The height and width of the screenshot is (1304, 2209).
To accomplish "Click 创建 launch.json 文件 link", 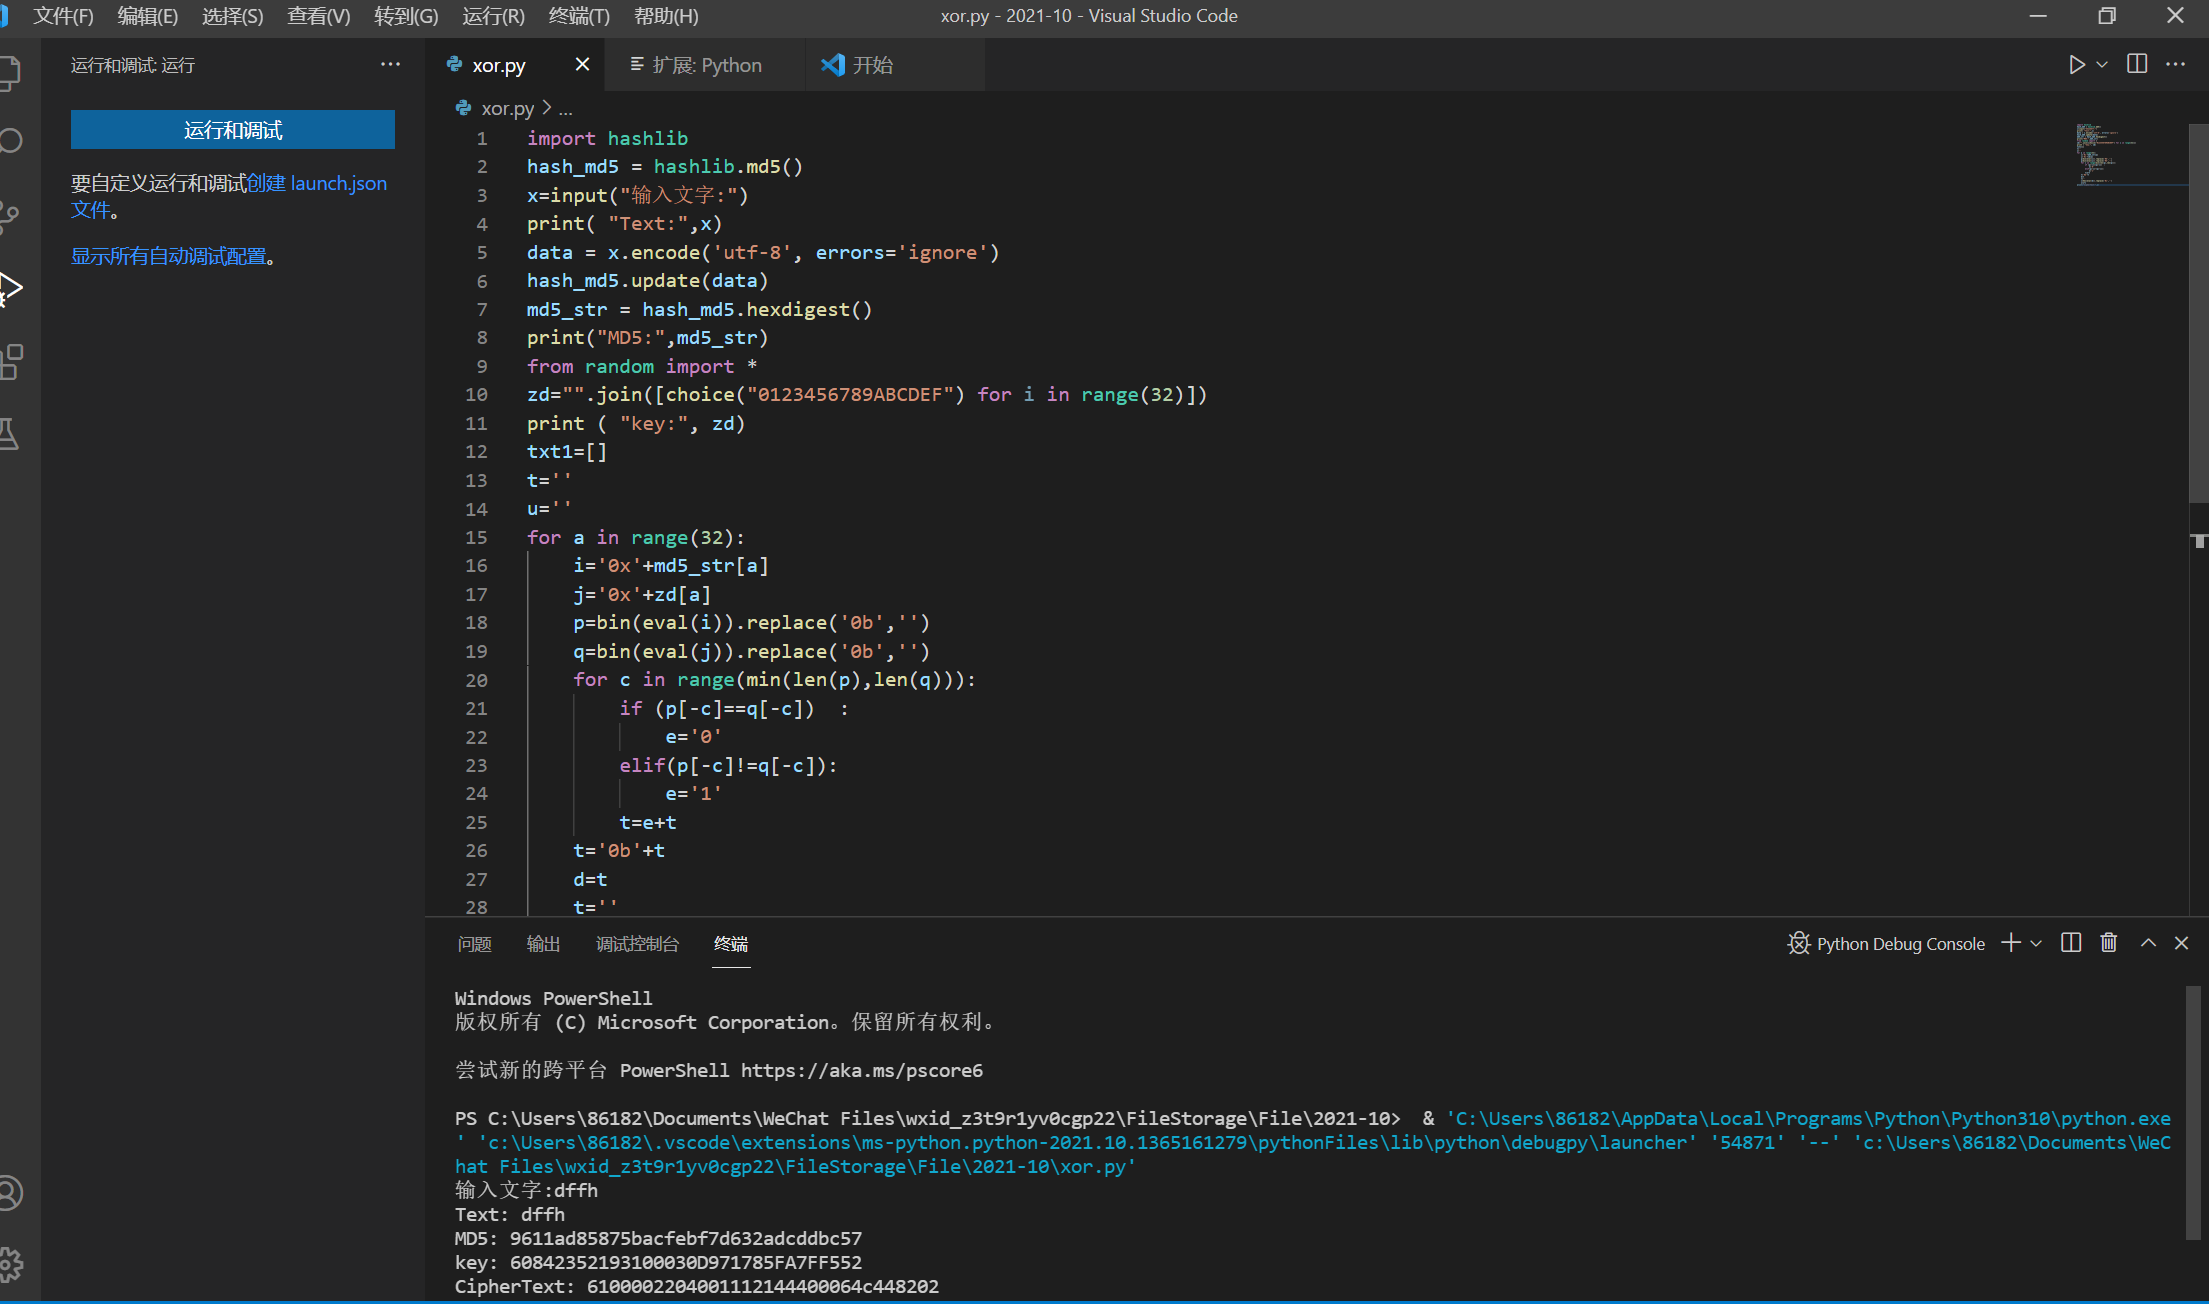I will (x=316, y=183).
